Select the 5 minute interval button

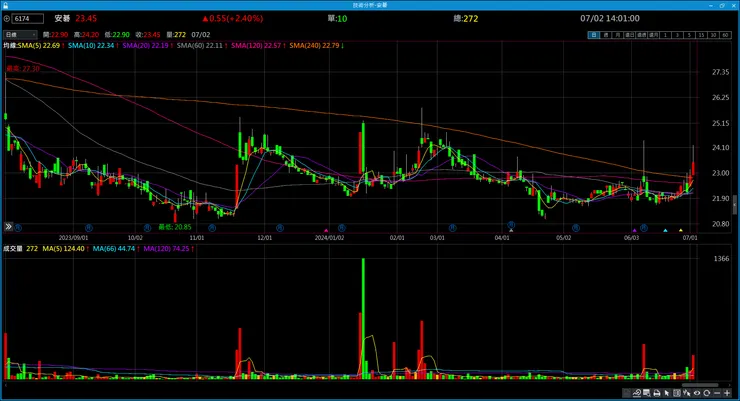(x=689, y=35)
